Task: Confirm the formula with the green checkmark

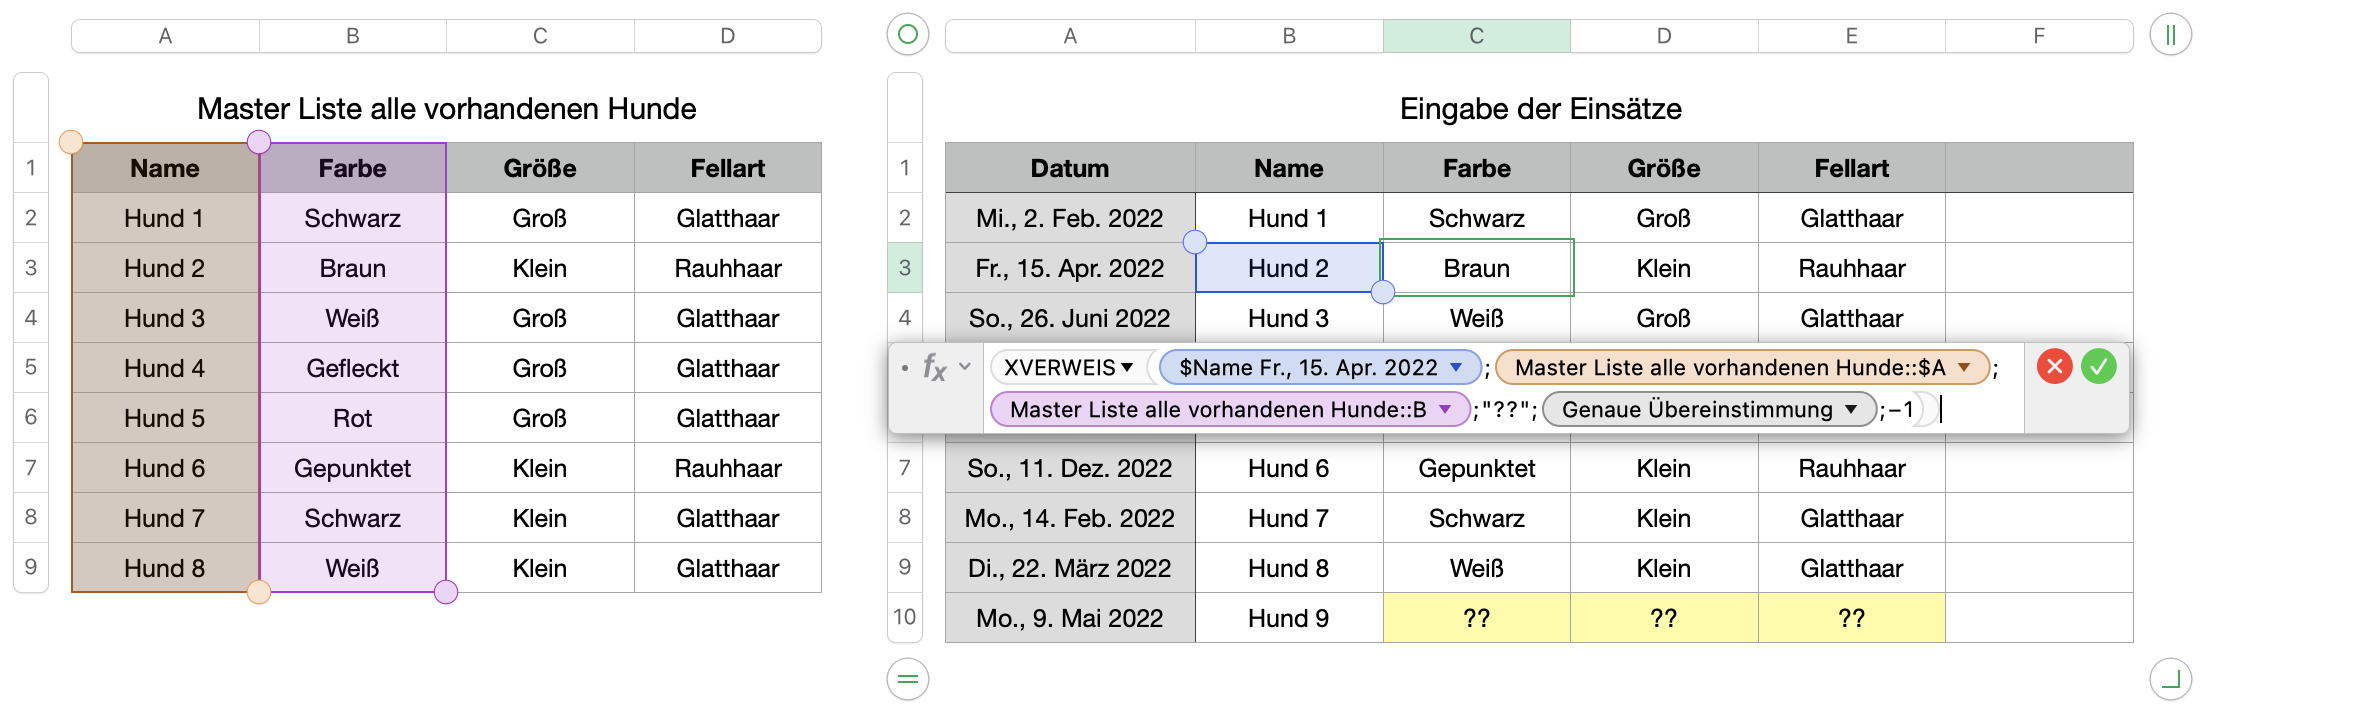Action: pos(2098,367)
